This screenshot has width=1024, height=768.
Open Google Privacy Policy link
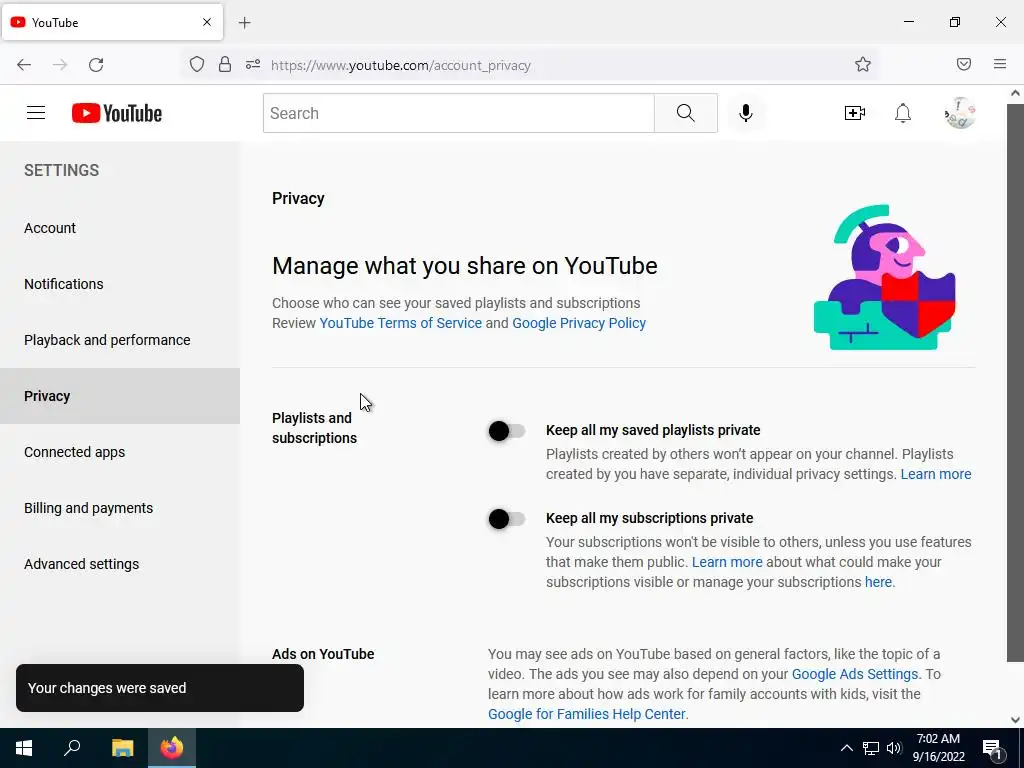[579, 323]
